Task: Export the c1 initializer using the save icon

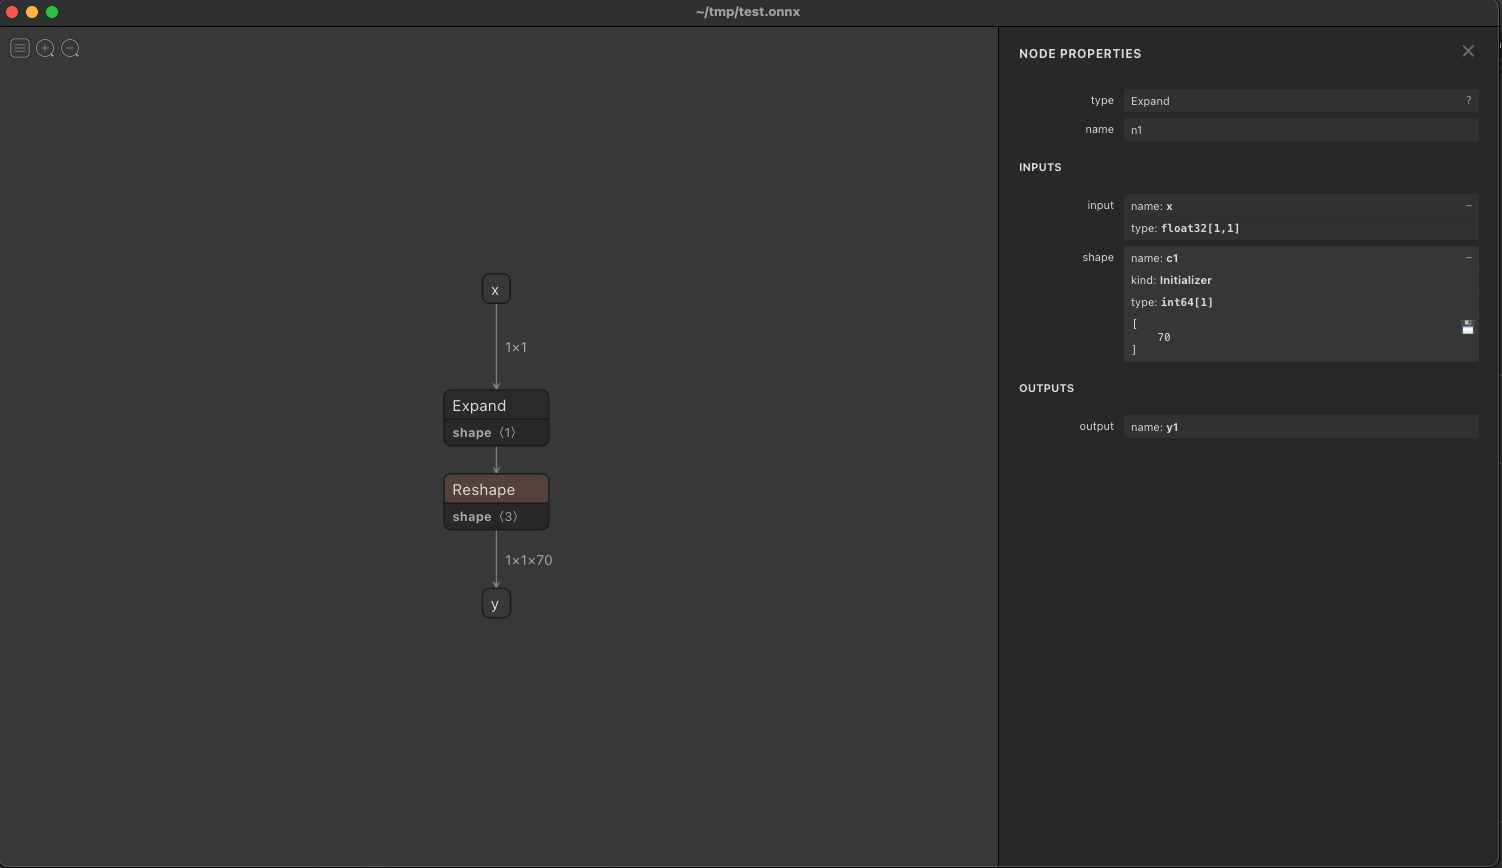Action: (1467, 327)
